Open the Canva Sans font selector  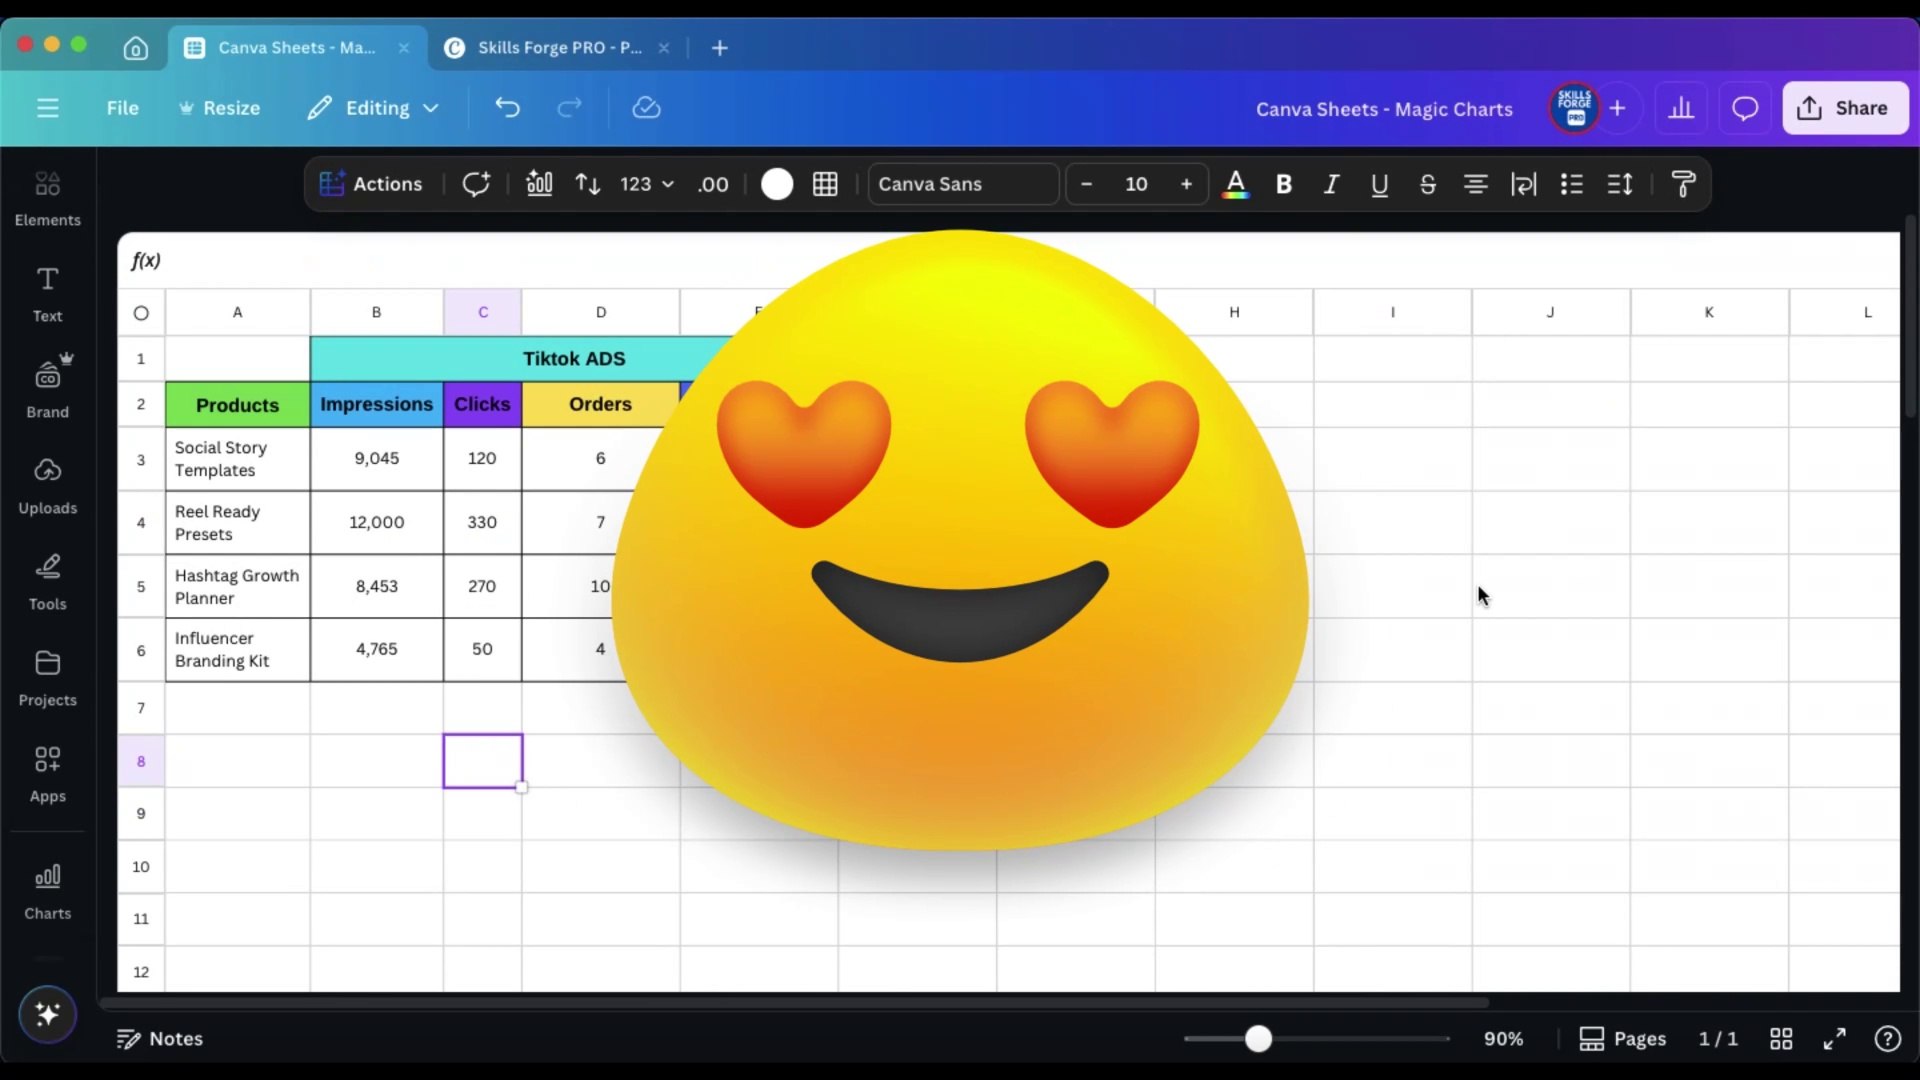962,184
